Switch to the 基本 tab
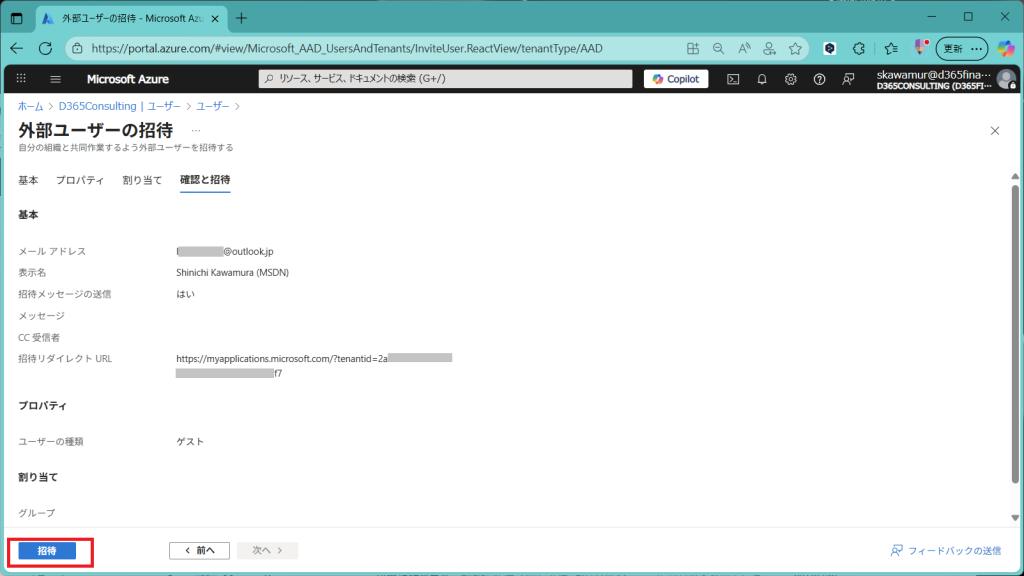 point(28,180)
